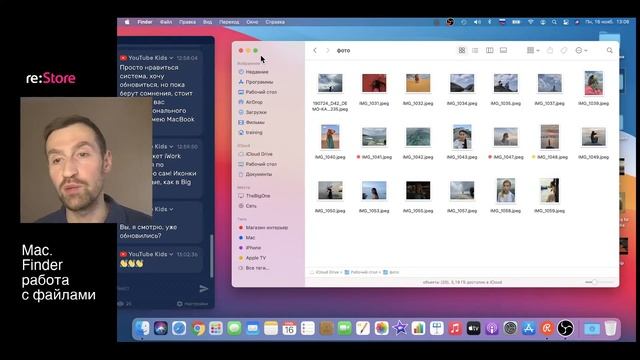640x360 pixels.
Task: Click the IMG_1059.jpeg file name
Action: point(549,211)
